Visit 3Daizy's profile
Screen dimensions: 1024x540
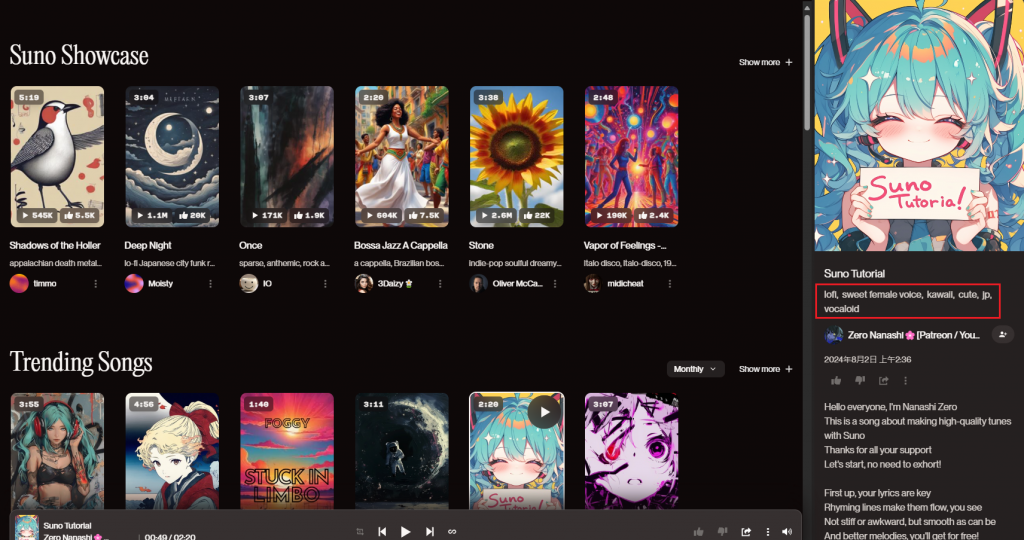pos(396,283)
